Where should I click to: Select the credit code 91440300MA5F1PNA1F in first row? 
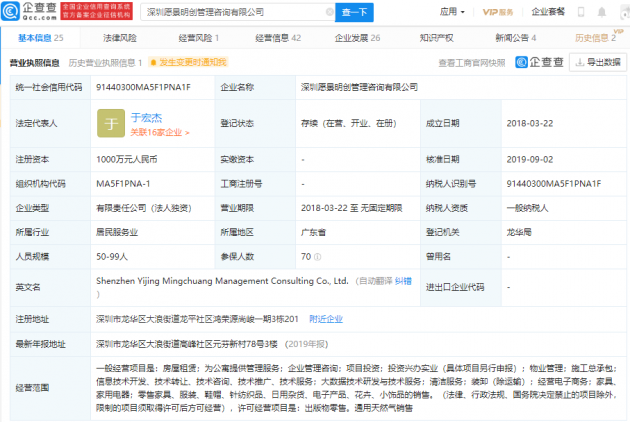click(x=143, y=87)
